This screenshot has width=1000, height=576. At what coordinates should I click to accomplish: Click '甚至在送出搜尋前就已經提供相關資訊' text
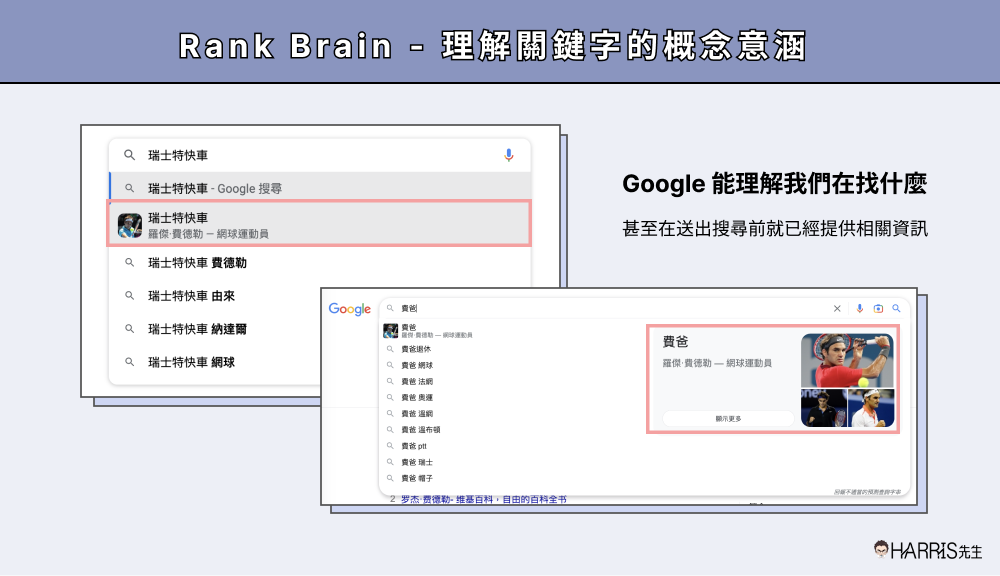(775, 228)
